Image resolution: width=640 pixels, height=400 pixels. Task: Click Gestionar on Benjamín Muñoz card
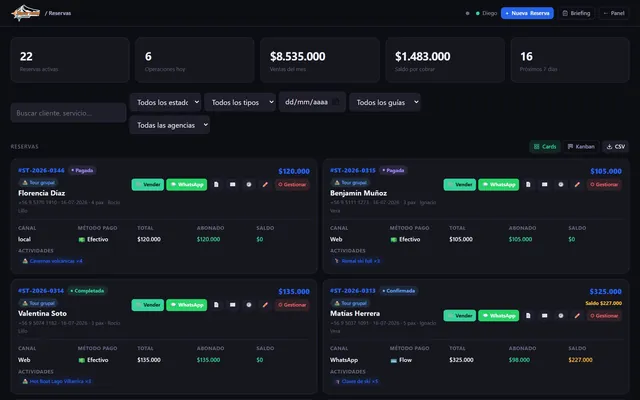pyautogui.click(x=604, y=184)
